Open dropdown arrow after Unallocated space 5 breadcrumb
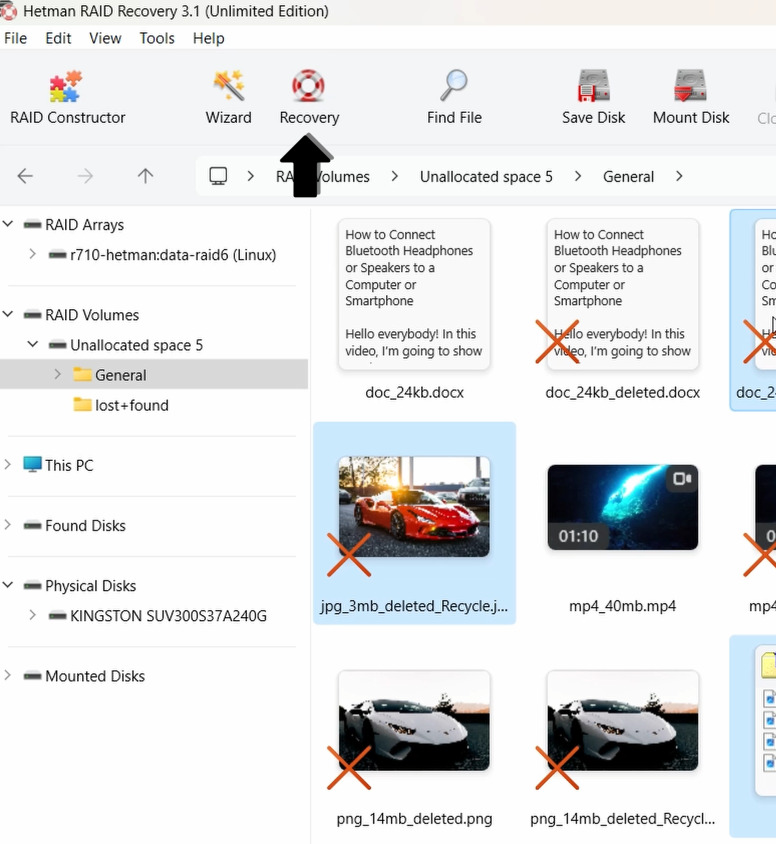The height and width of the screenshot is (844, 776). (577, 176)
